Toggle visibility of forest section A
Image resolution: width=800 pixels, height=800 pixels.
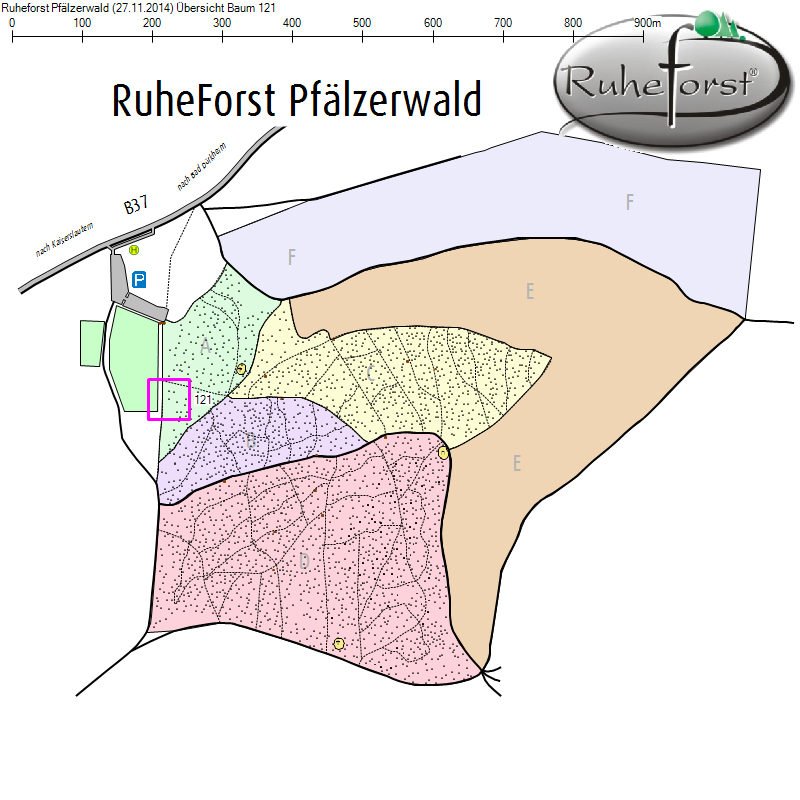click(205, 345)
